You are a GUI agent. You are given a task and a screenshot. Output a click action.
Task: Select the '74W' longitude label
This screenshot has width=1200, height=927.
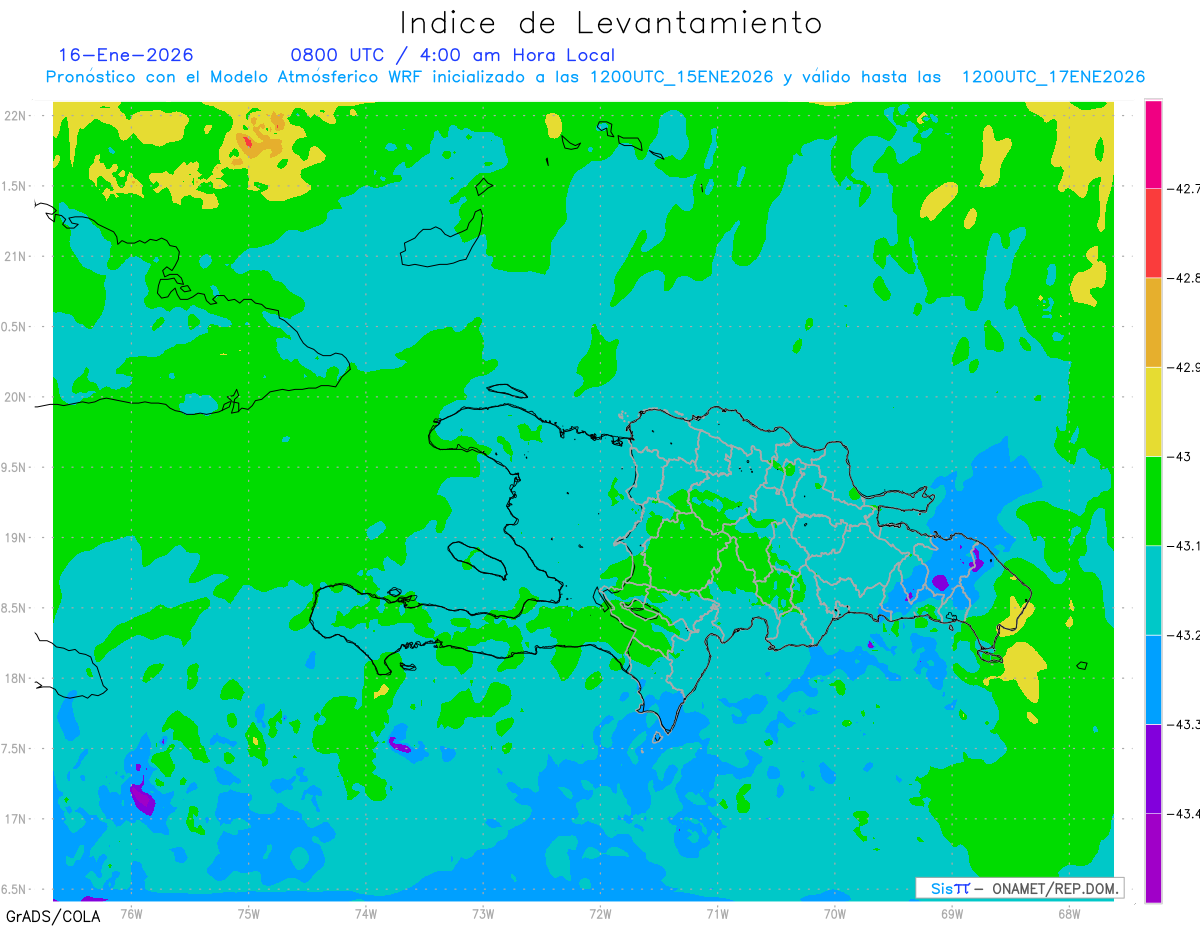click(366, 913)
